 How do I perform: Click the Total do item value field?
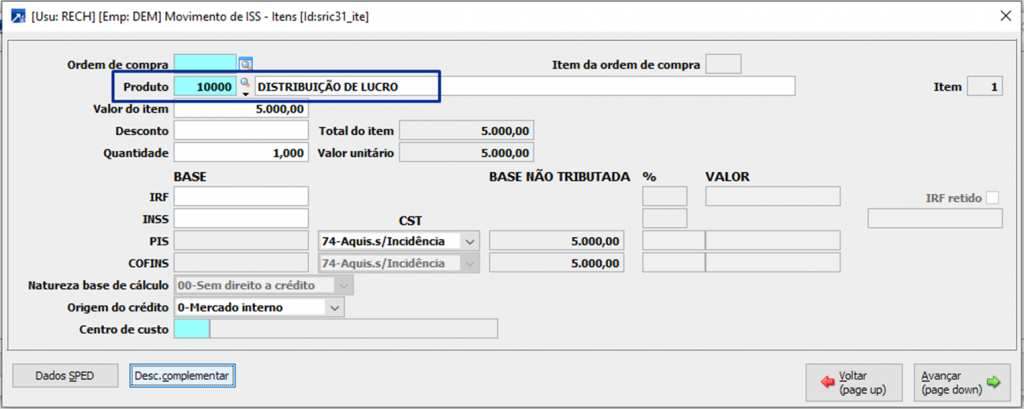click(466, 131)
